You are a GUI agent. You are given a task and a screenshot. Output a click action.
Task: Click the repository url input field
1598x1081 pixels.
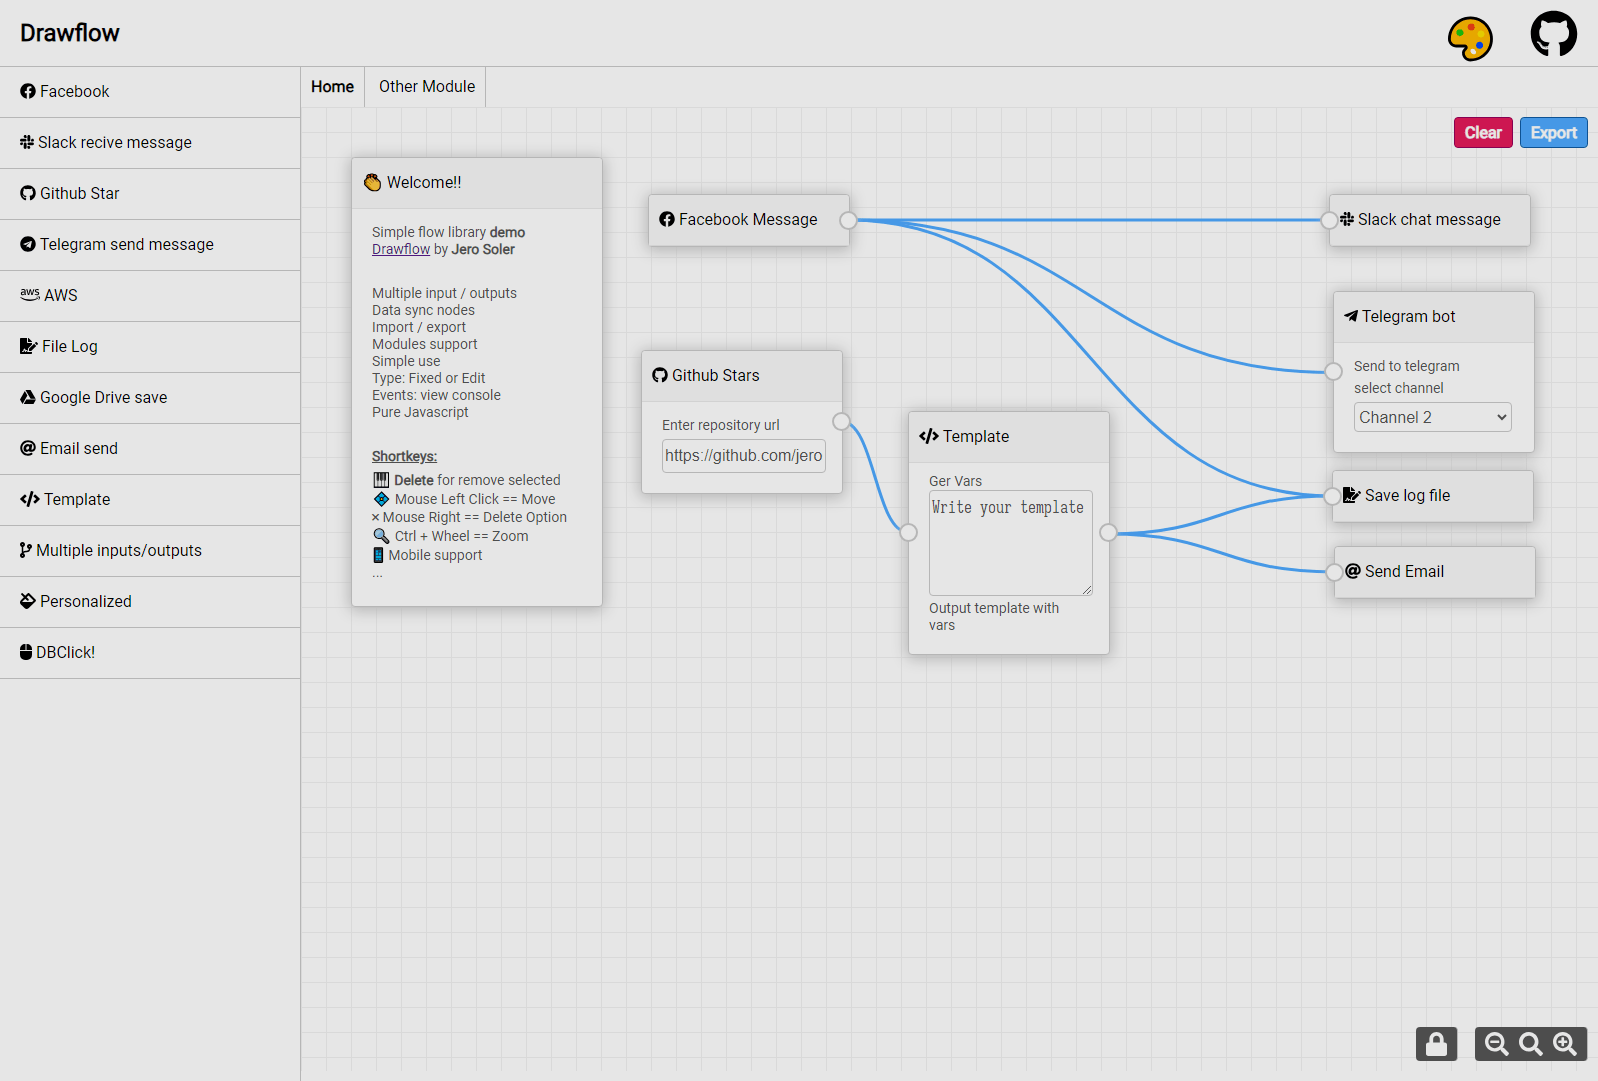(744, 455)
